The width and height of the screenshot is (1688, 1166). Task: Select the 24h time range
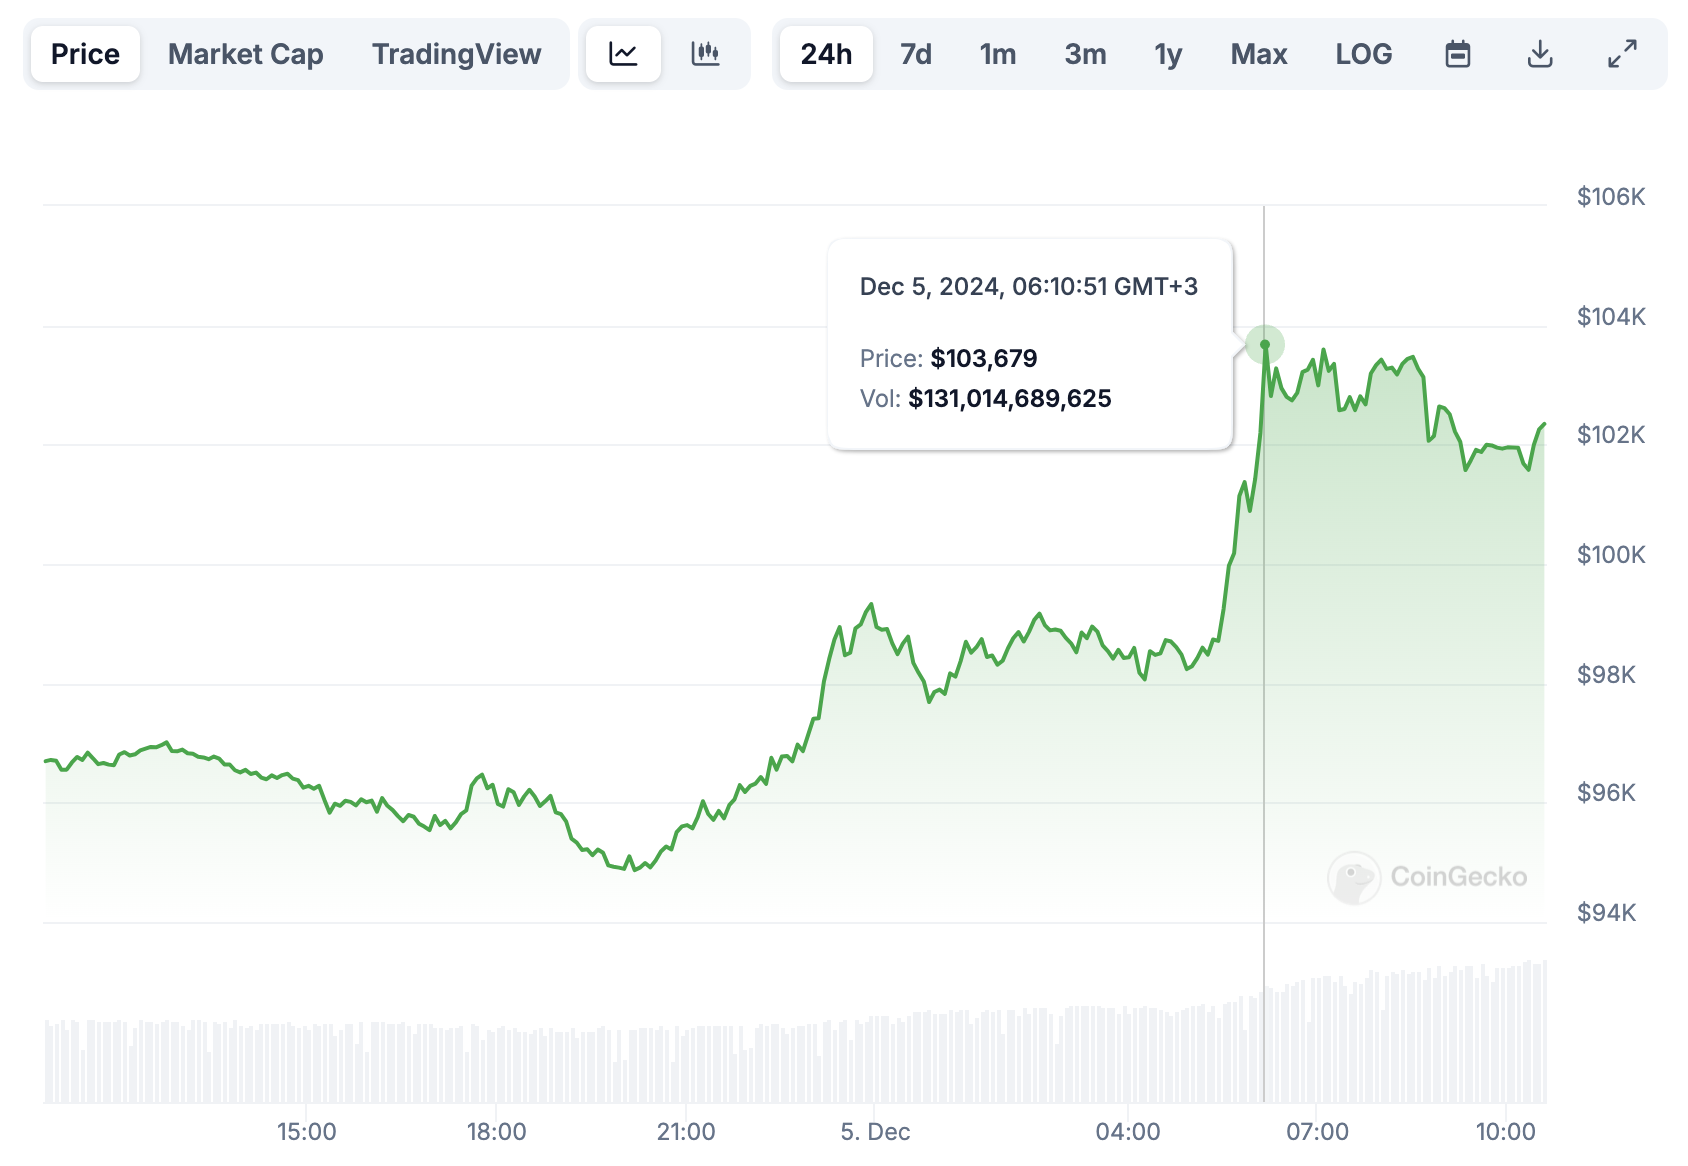coord(826,54)
